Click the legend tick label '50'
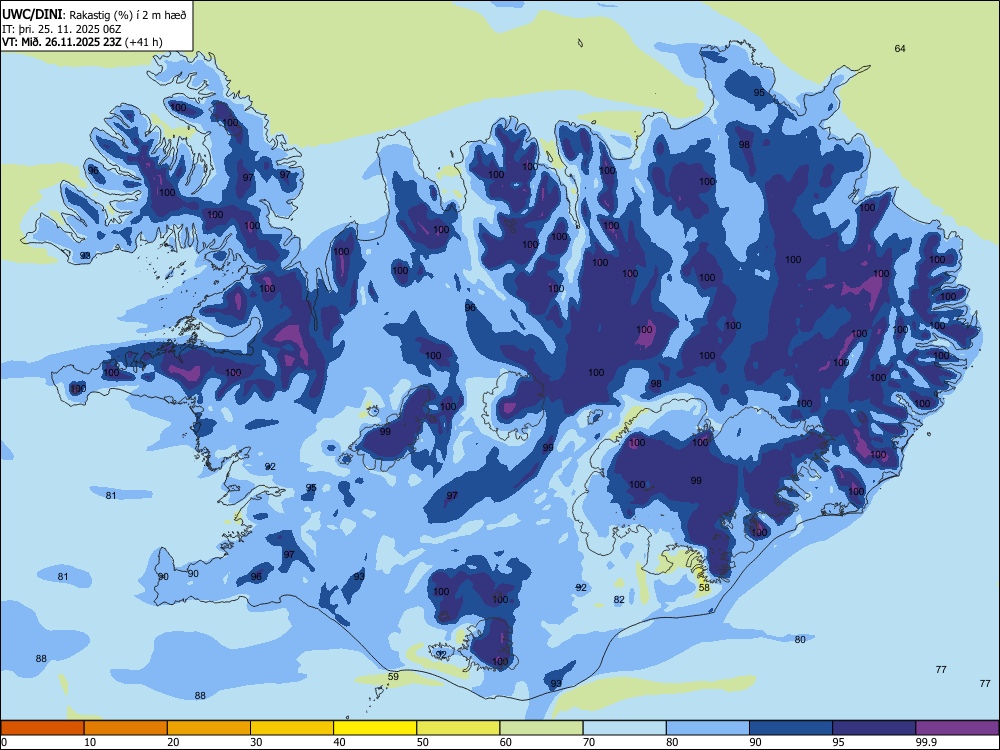The width and height of the screenshot is (1000, 750). 422,742
